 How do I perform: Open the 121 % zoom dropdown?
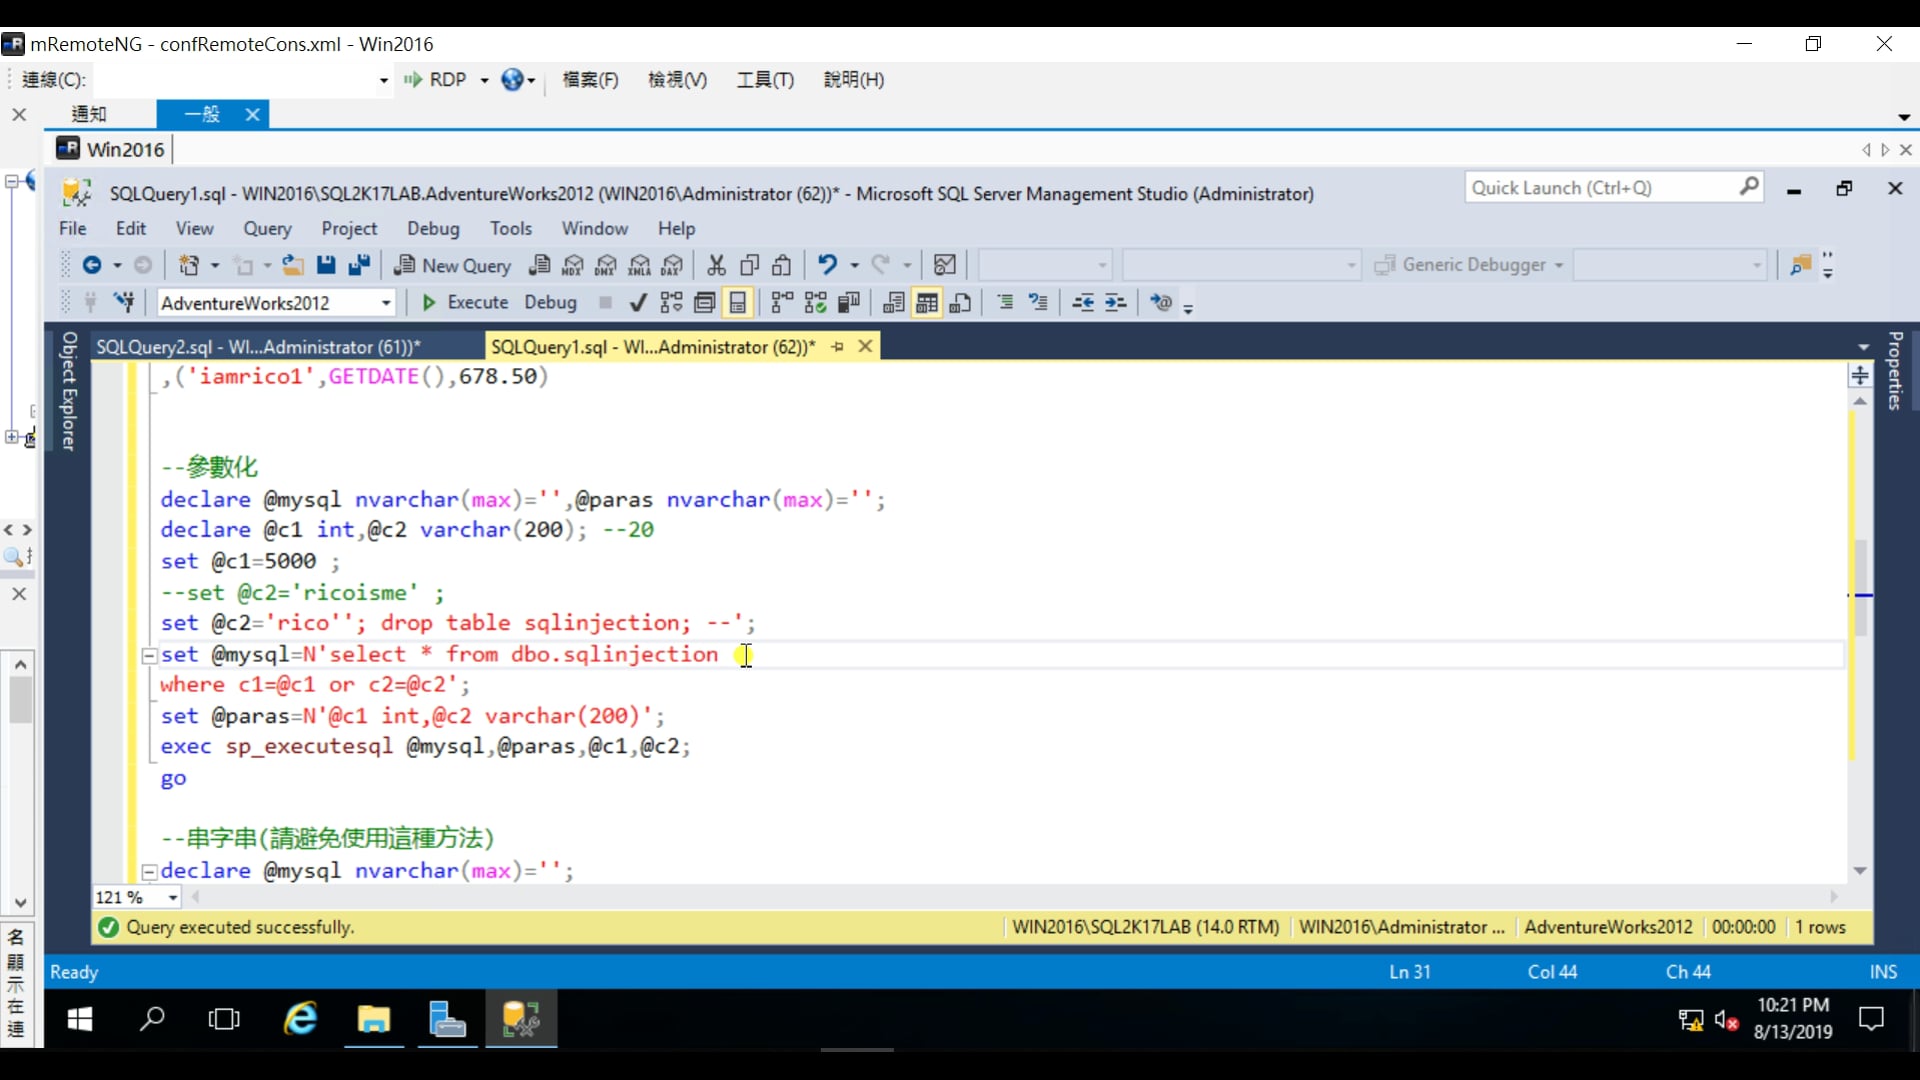click(x=173, y=898)
